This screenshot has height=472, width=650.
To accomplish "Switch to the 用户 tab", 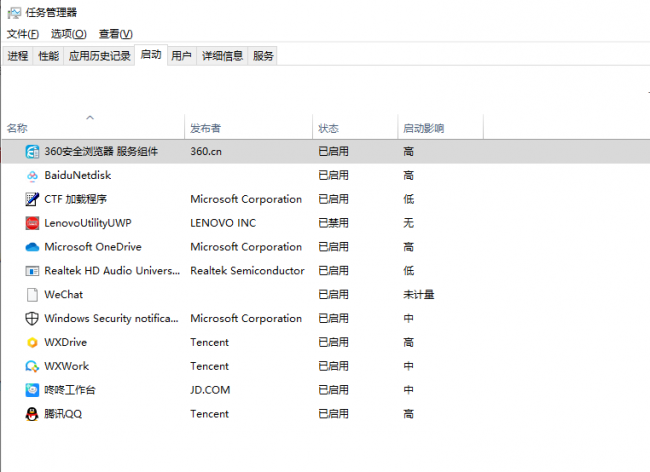I will [x=182, y=56].
